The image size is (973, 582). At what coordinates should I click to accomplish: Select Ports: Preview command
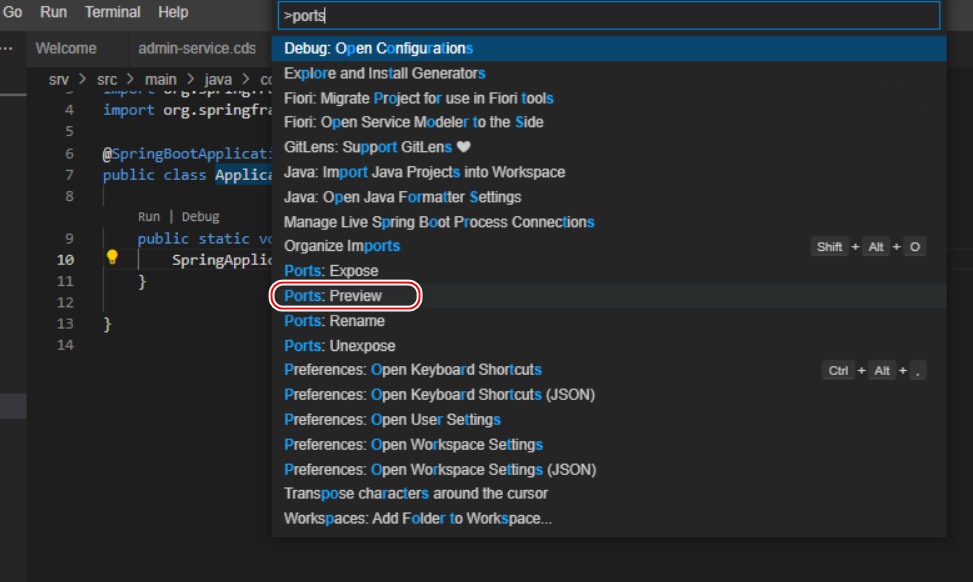[609, 296]
